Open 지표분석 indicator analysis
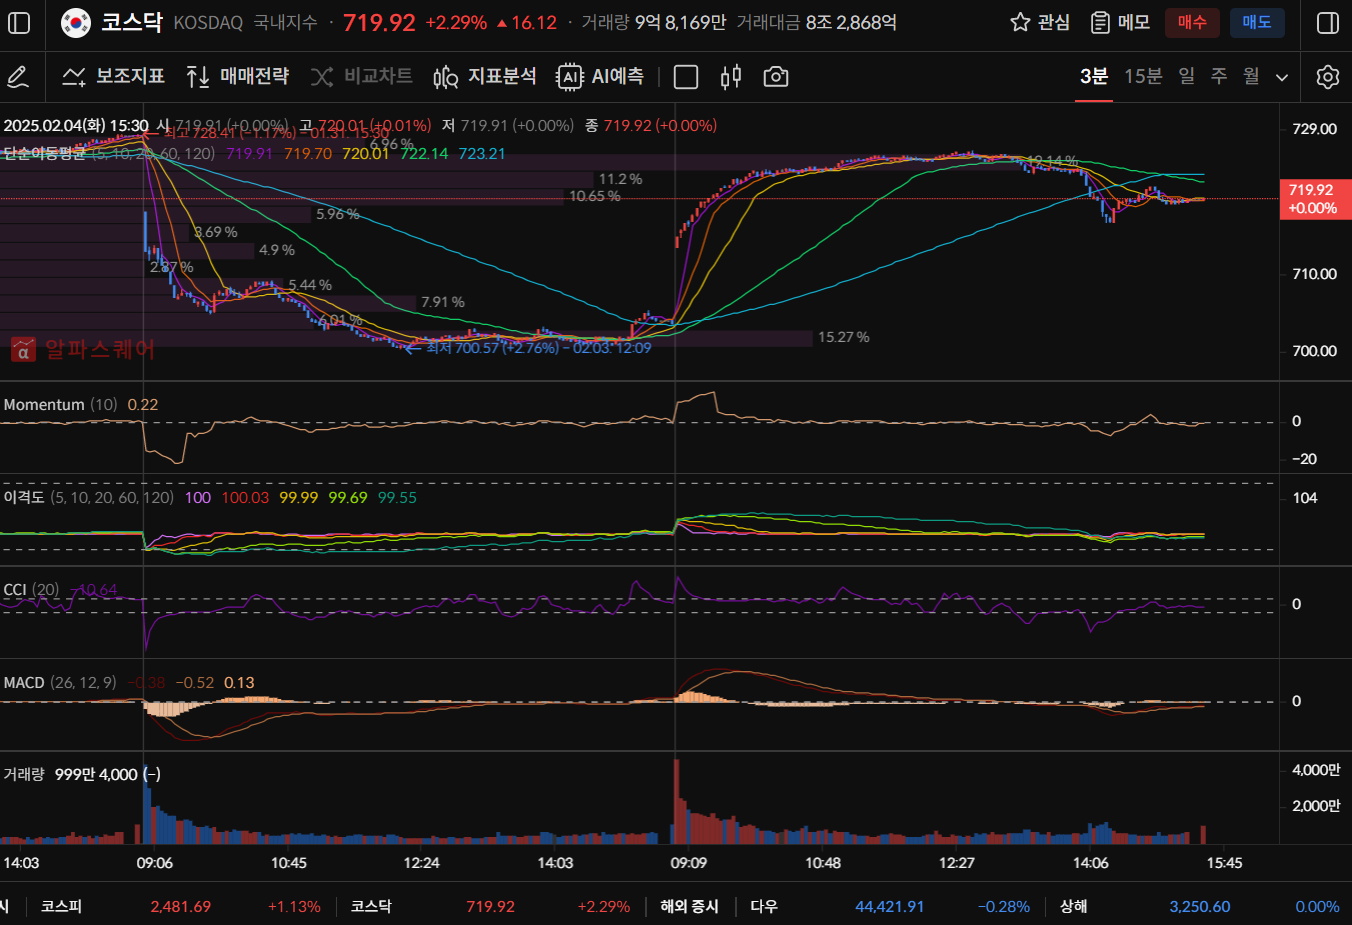The width and height of the screenshot is (1352, 925). click(485, 77)
